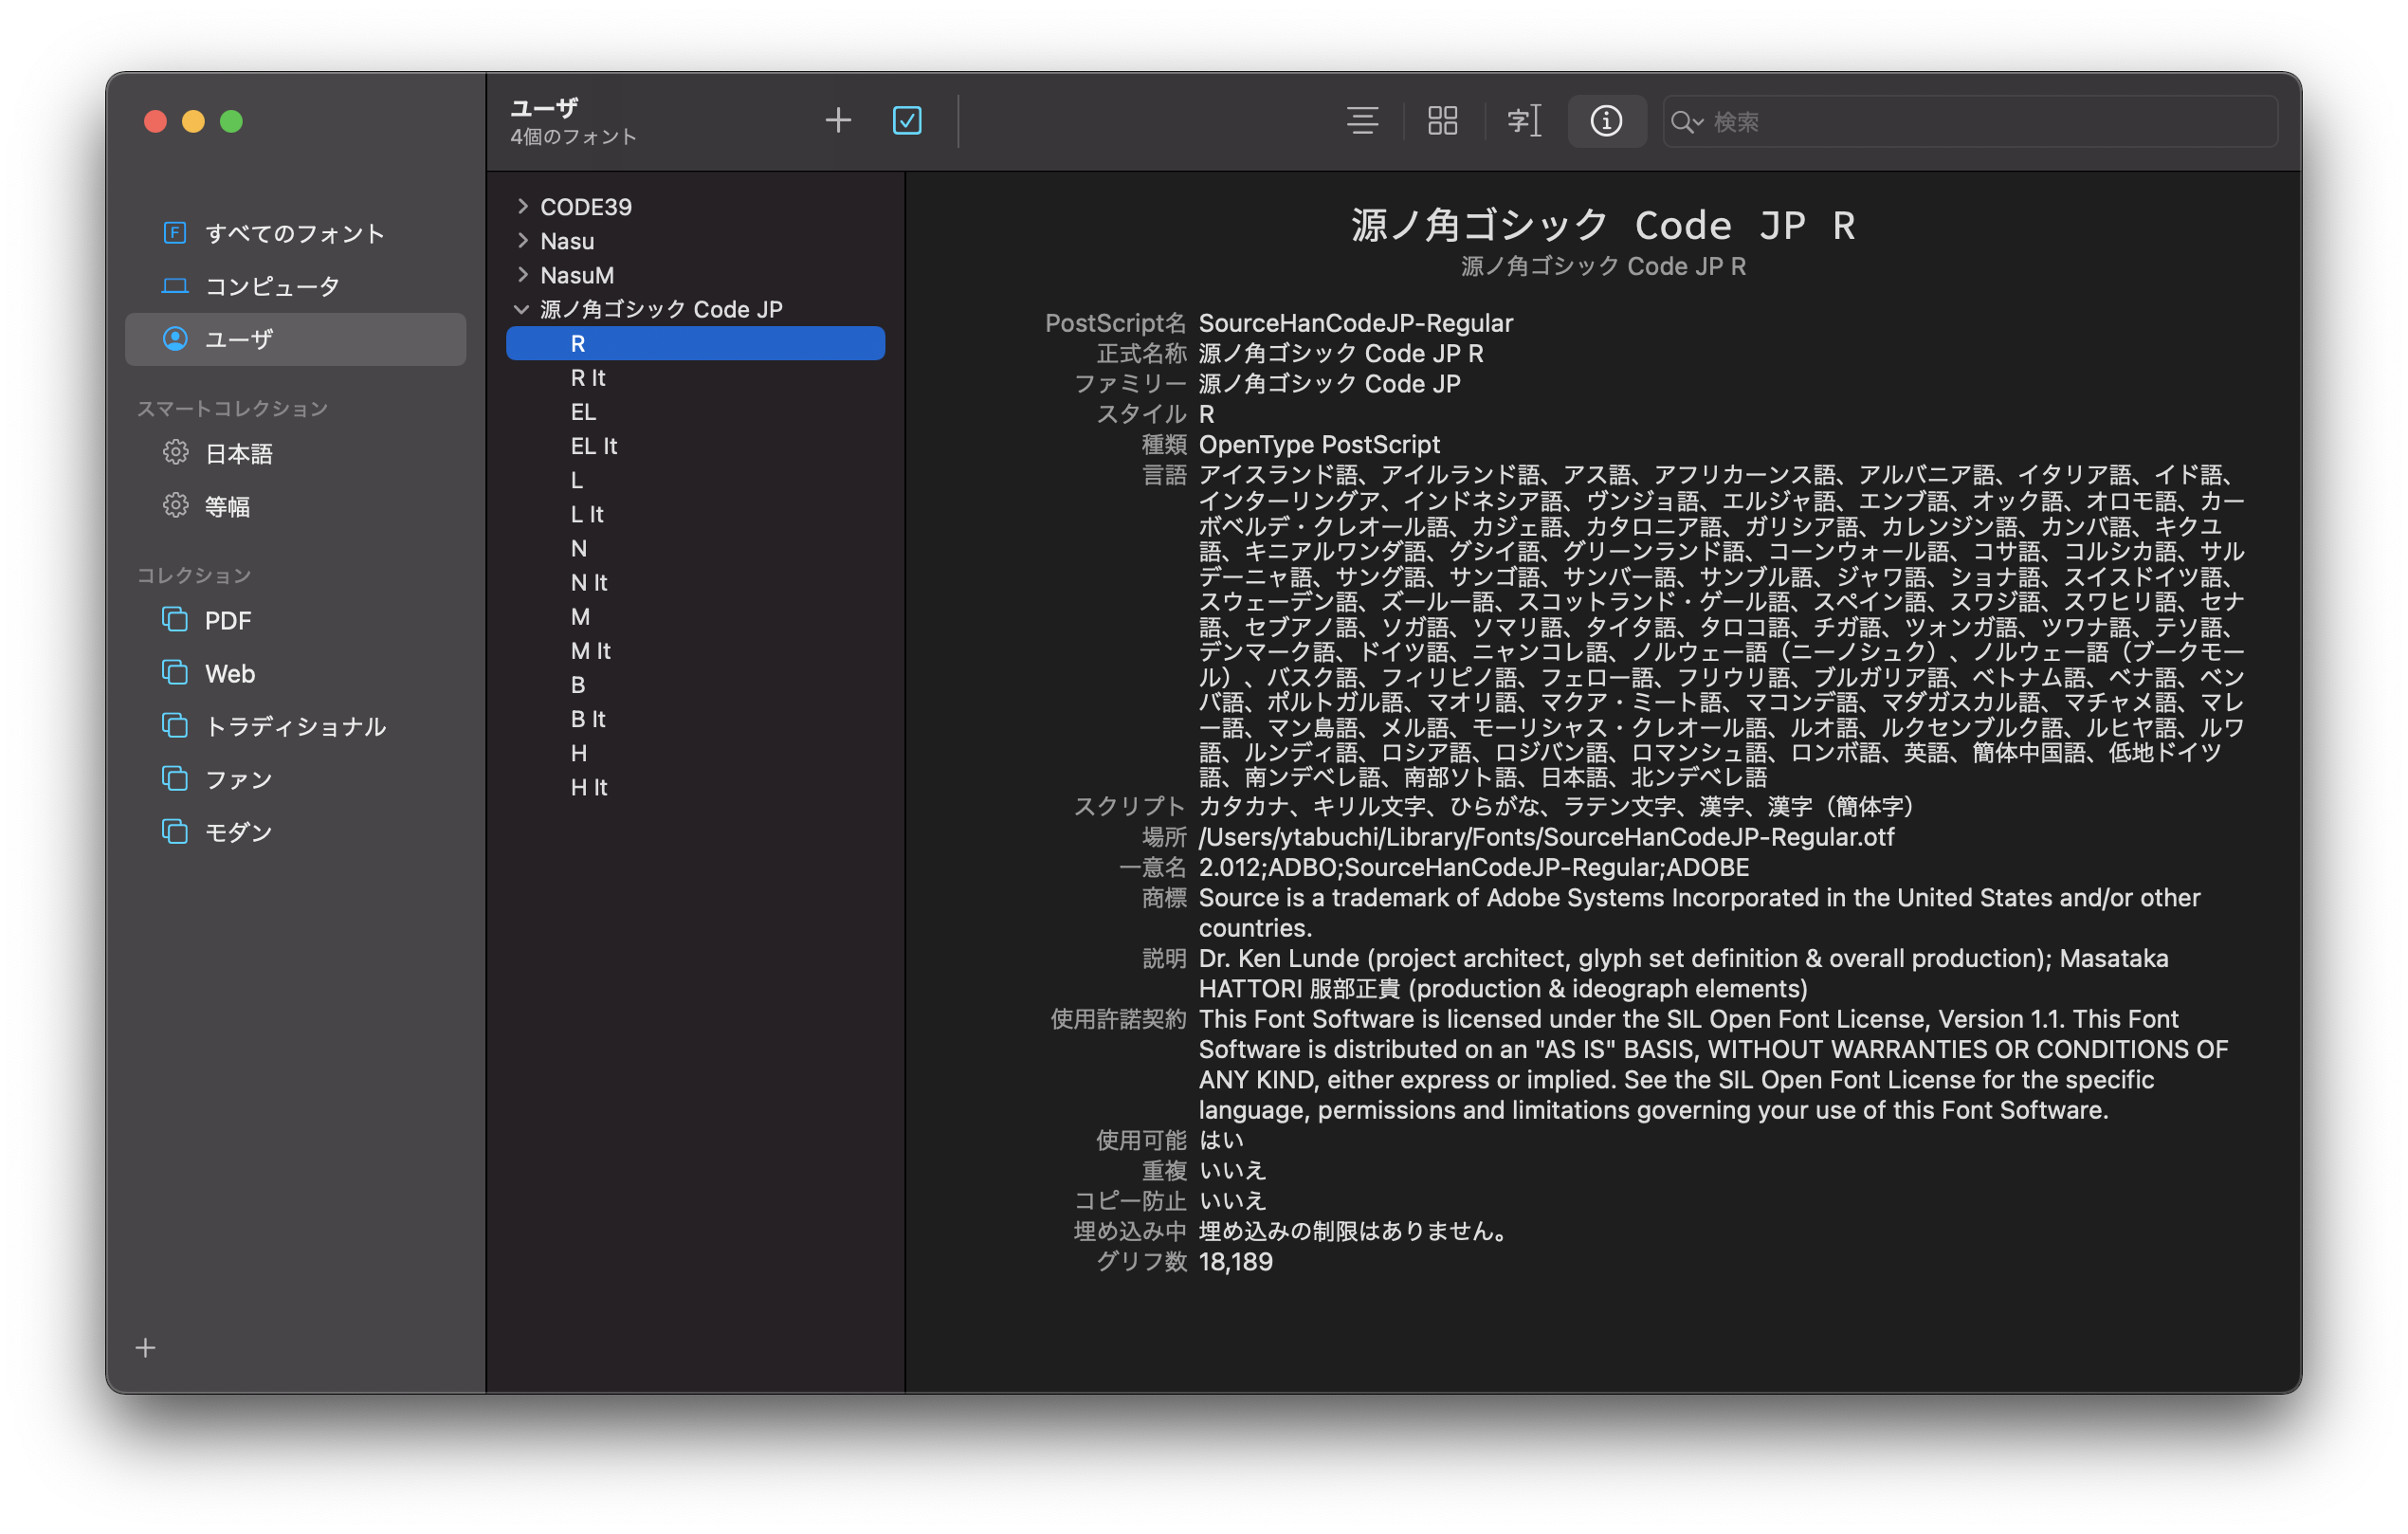Open the 等幅 smart collection
2408x1534 pixels.
coord(296,506)
